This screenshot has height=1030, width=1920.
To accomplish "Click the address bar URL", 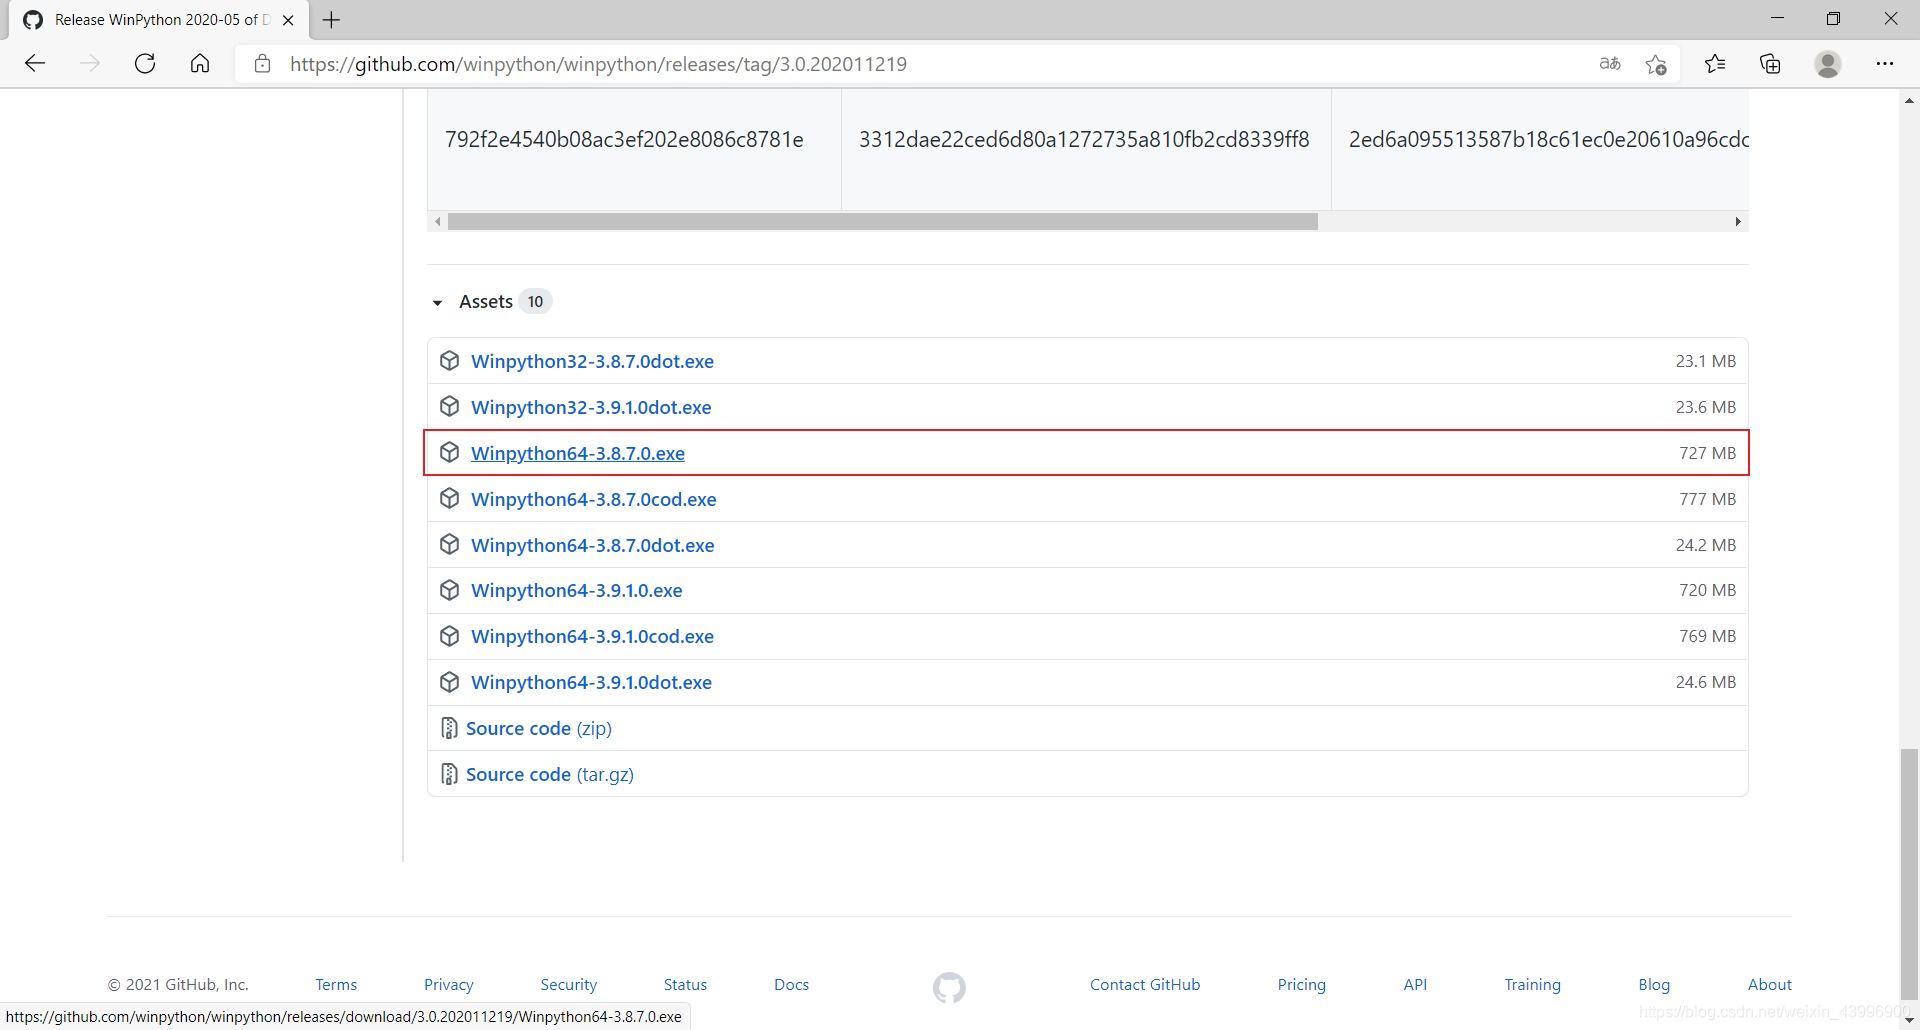I will point(598,64).
